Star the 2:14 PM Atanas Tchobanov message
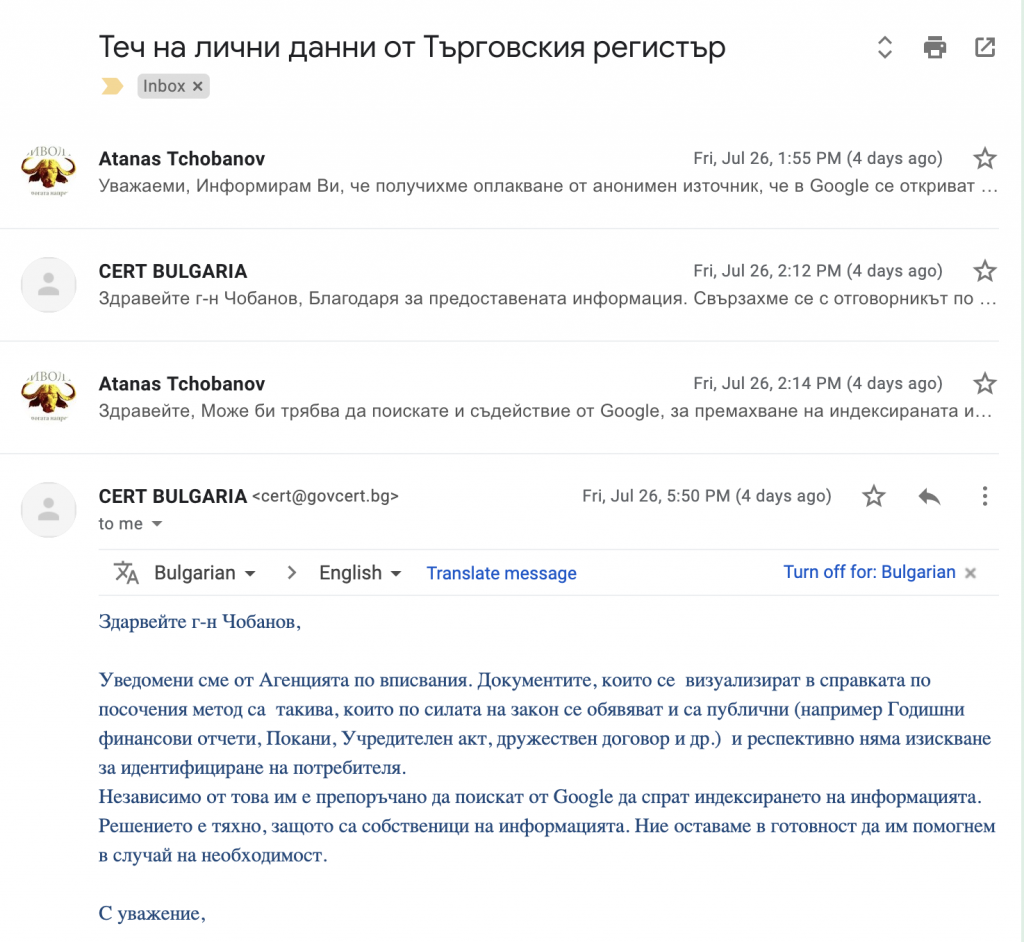The height and width of the screenshot is (942, 1024). tap(985, 383)
